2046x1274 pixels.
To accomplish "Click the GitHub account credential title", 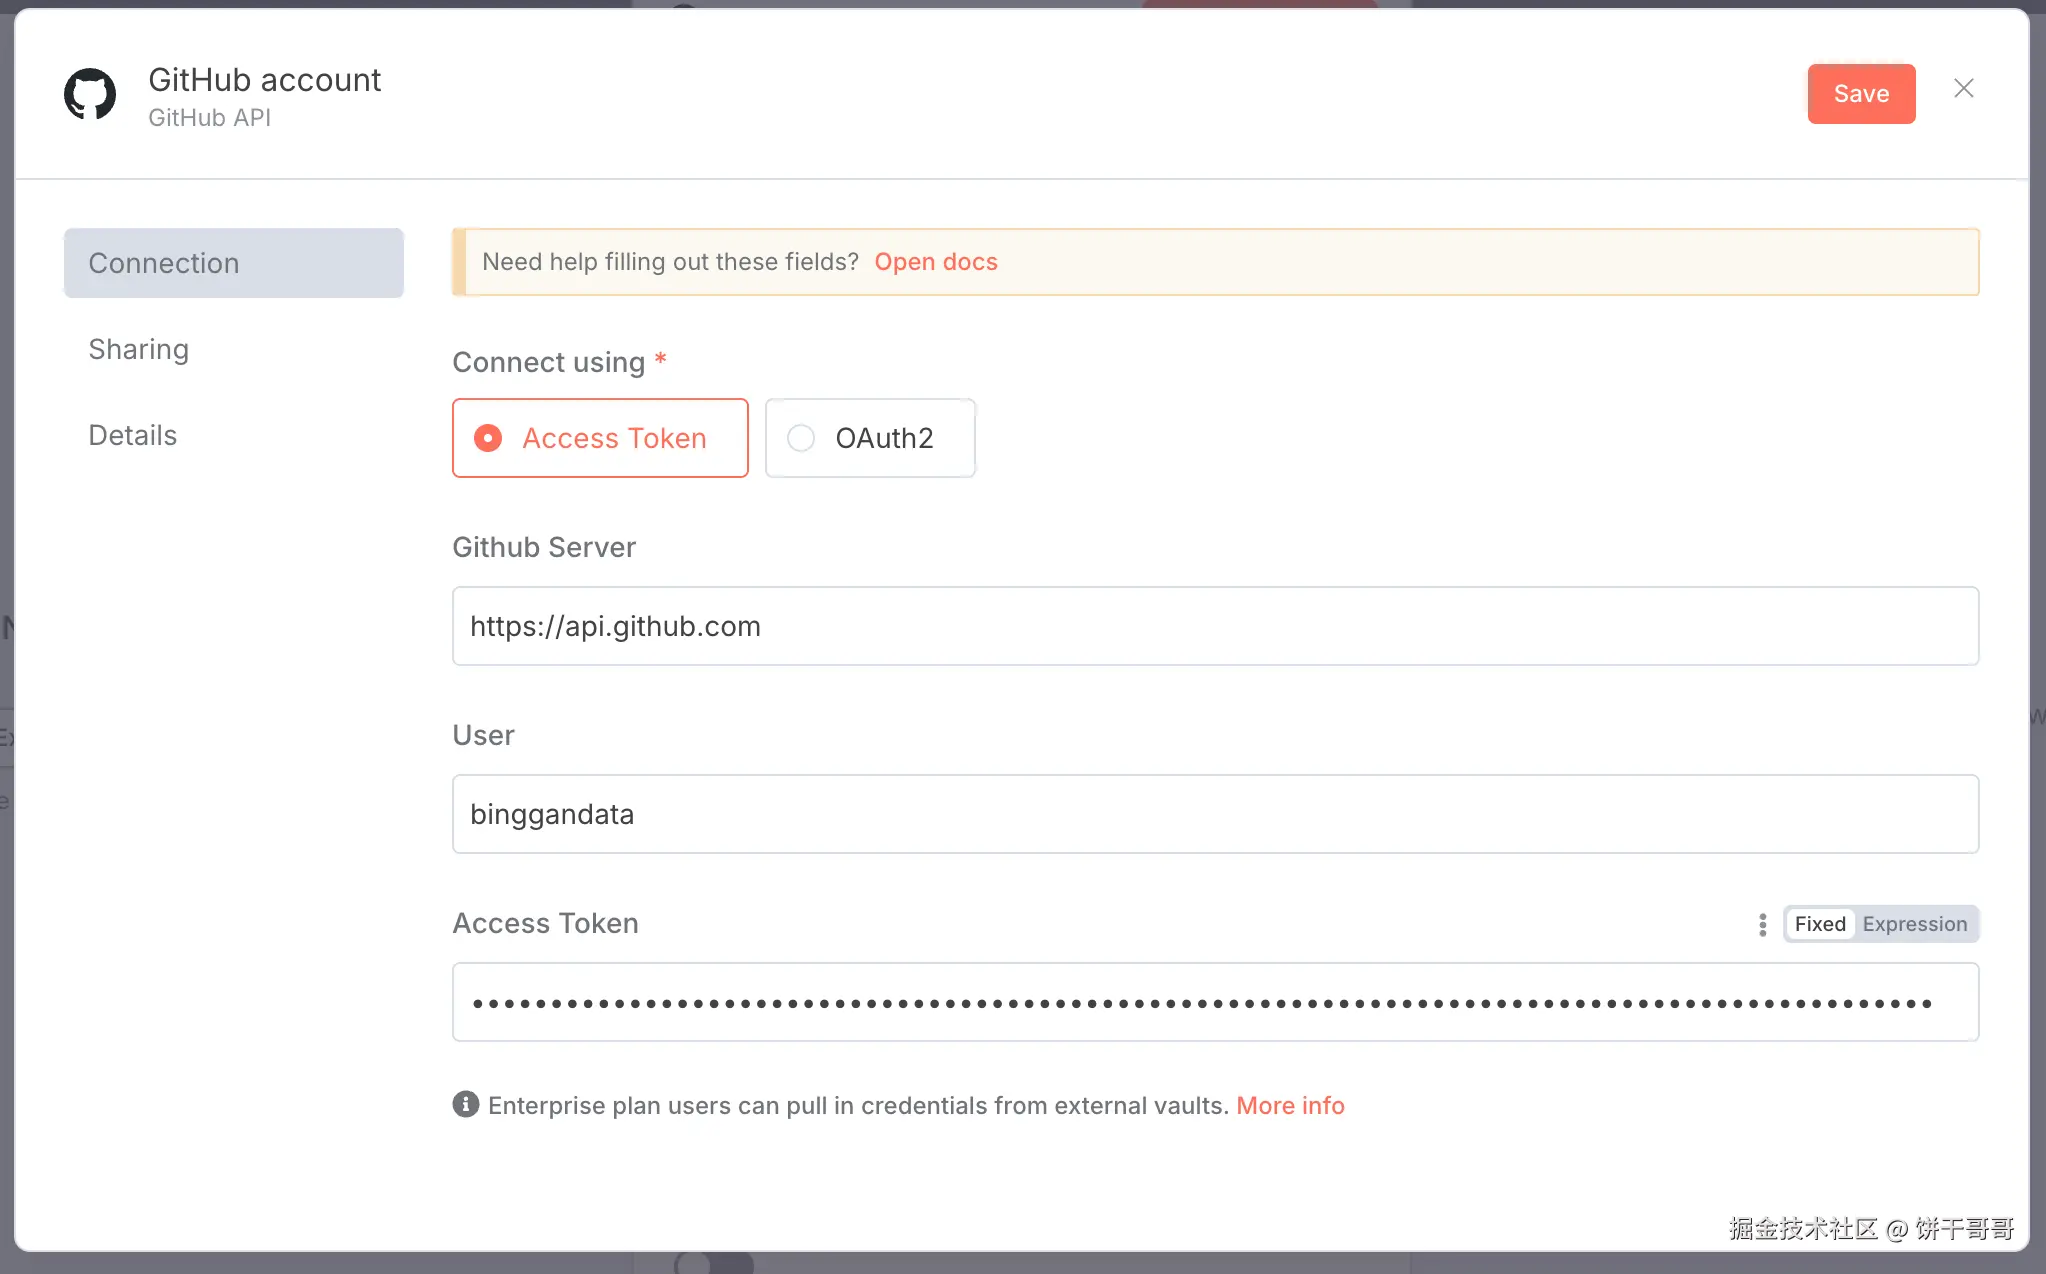I will [x=264, y=80].
